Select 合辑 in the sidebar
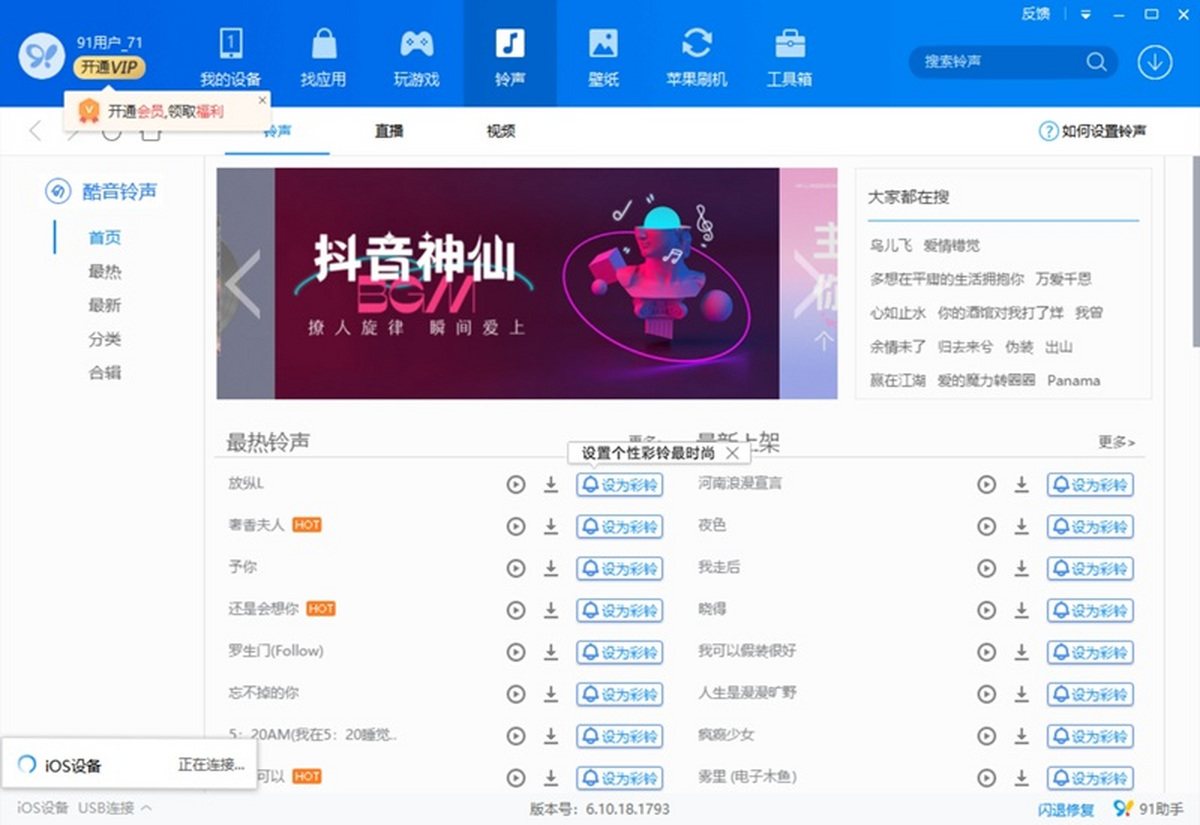Screen dimensions: 1200x825 tap(105, 372)
